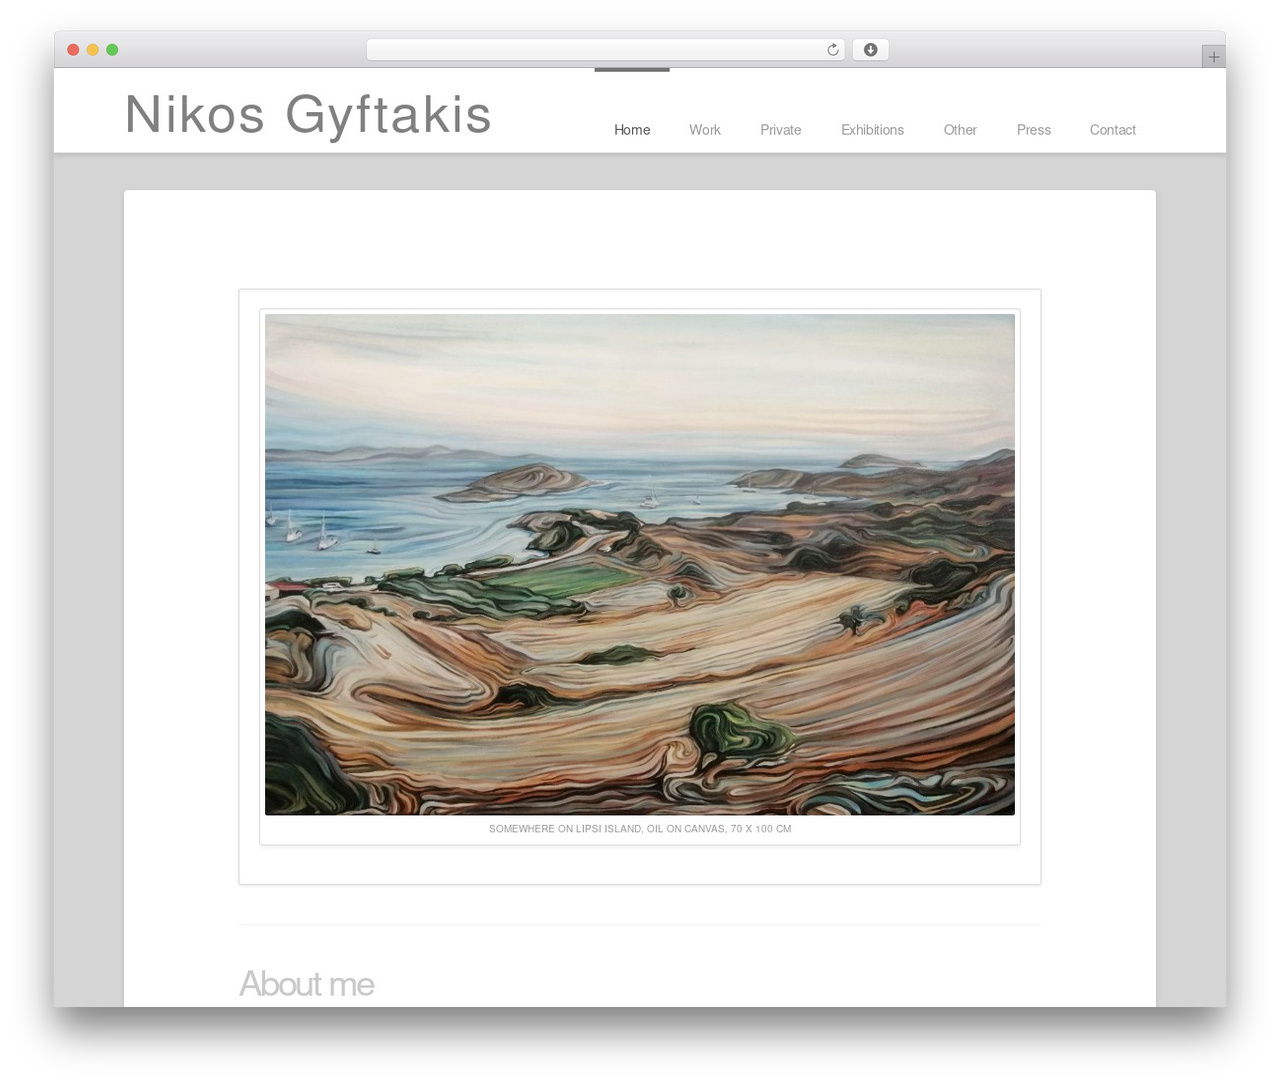The width and height of the screenshot is (1280, 1084).
Task: Close the browser window with red button
Action: [73, 50]
